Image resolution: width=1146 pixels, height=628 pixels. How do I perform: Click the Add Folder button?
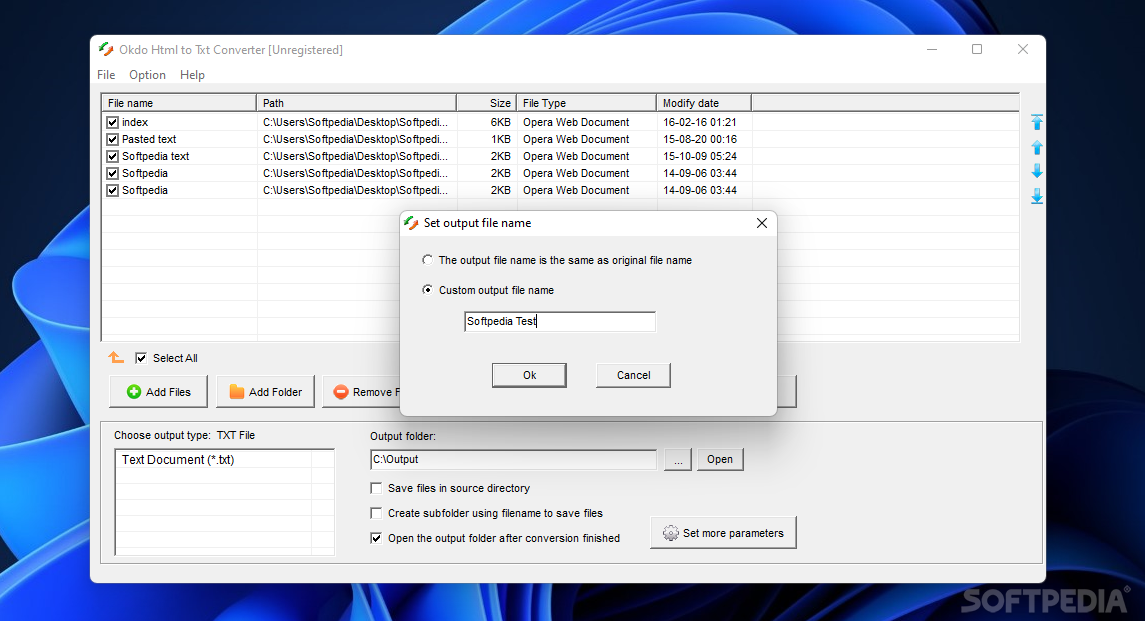pos(265,392)
